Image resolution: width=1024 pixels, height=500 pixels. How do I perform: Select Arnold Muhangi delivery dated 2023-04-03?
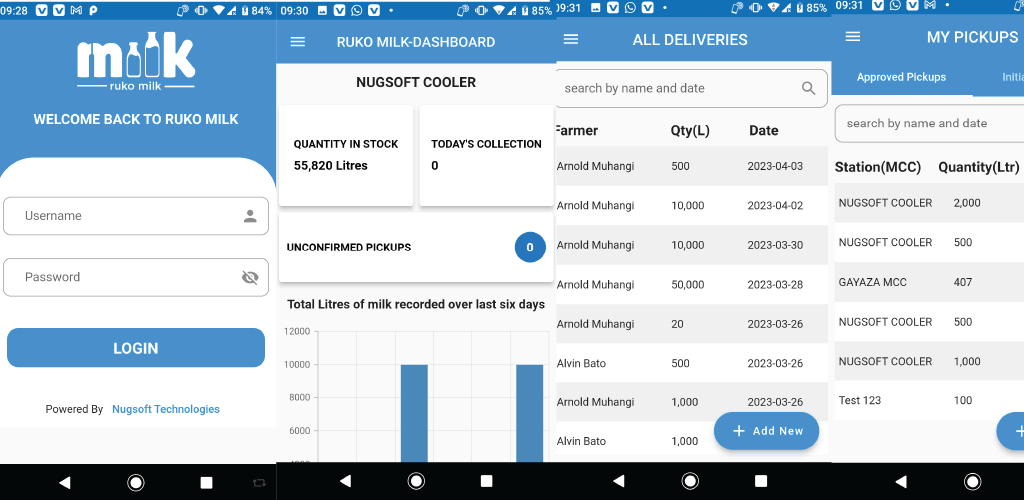(x=692, y=166)
